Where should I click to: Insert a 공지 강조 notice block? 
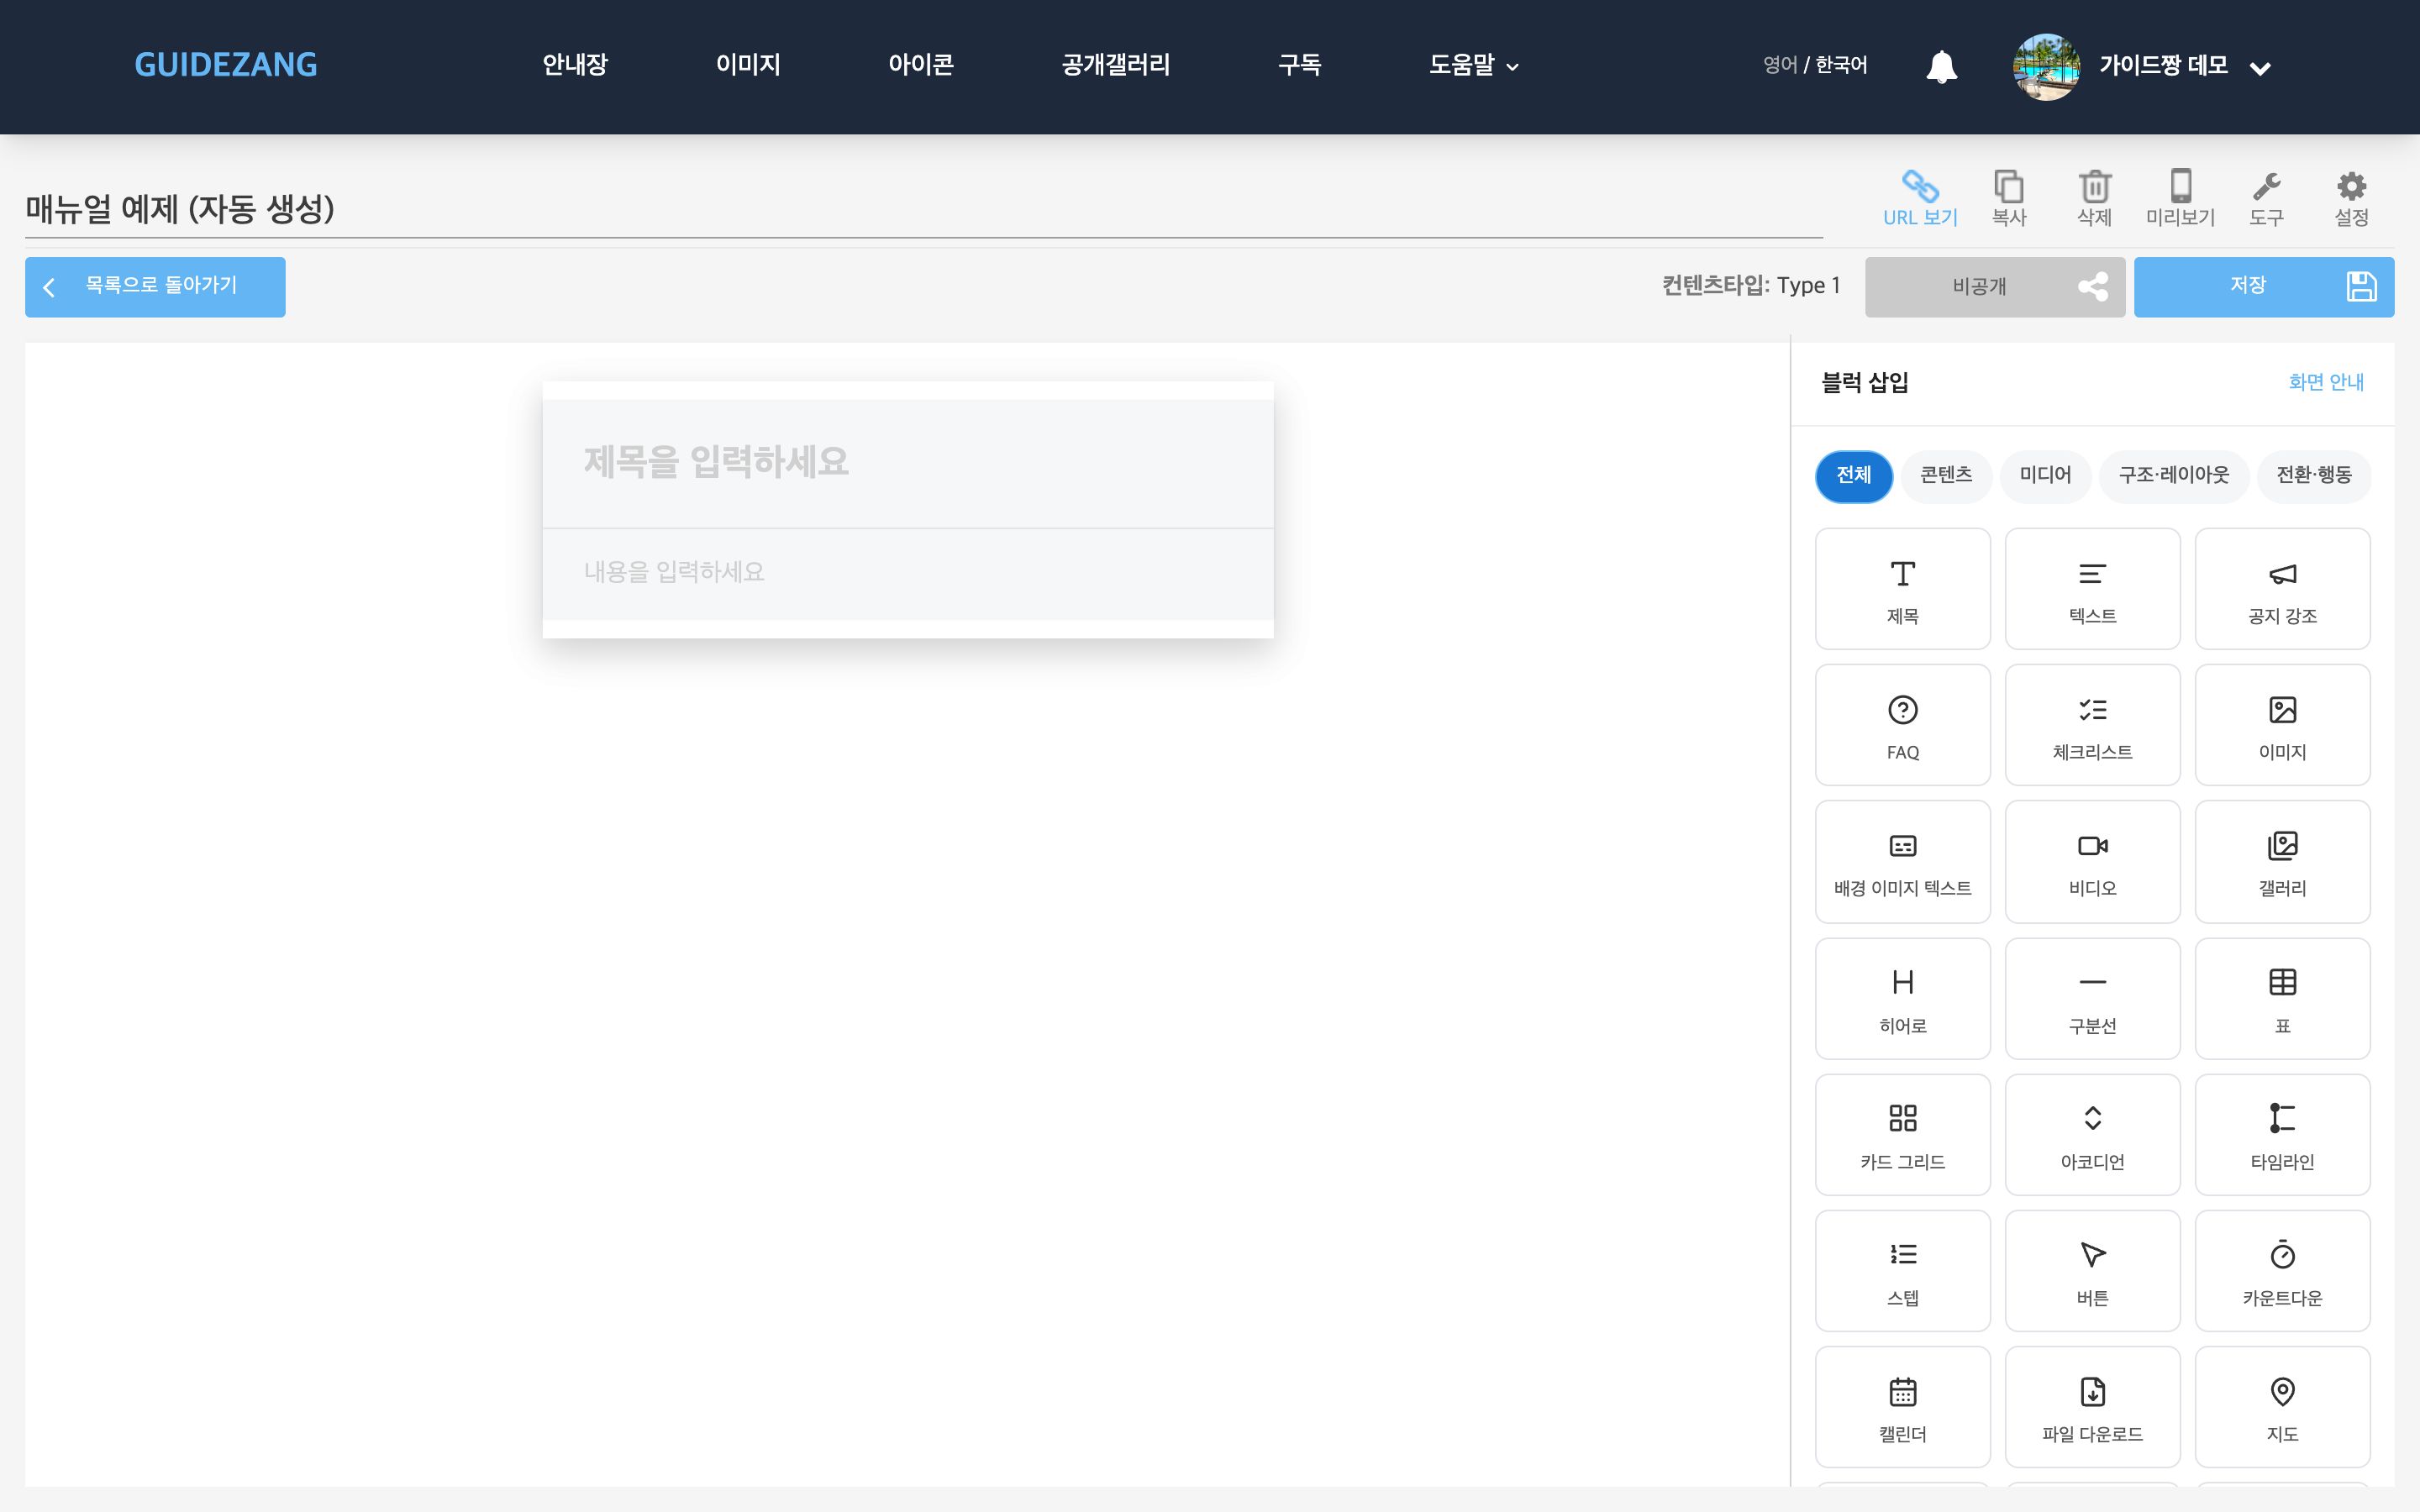(2282, 589)
